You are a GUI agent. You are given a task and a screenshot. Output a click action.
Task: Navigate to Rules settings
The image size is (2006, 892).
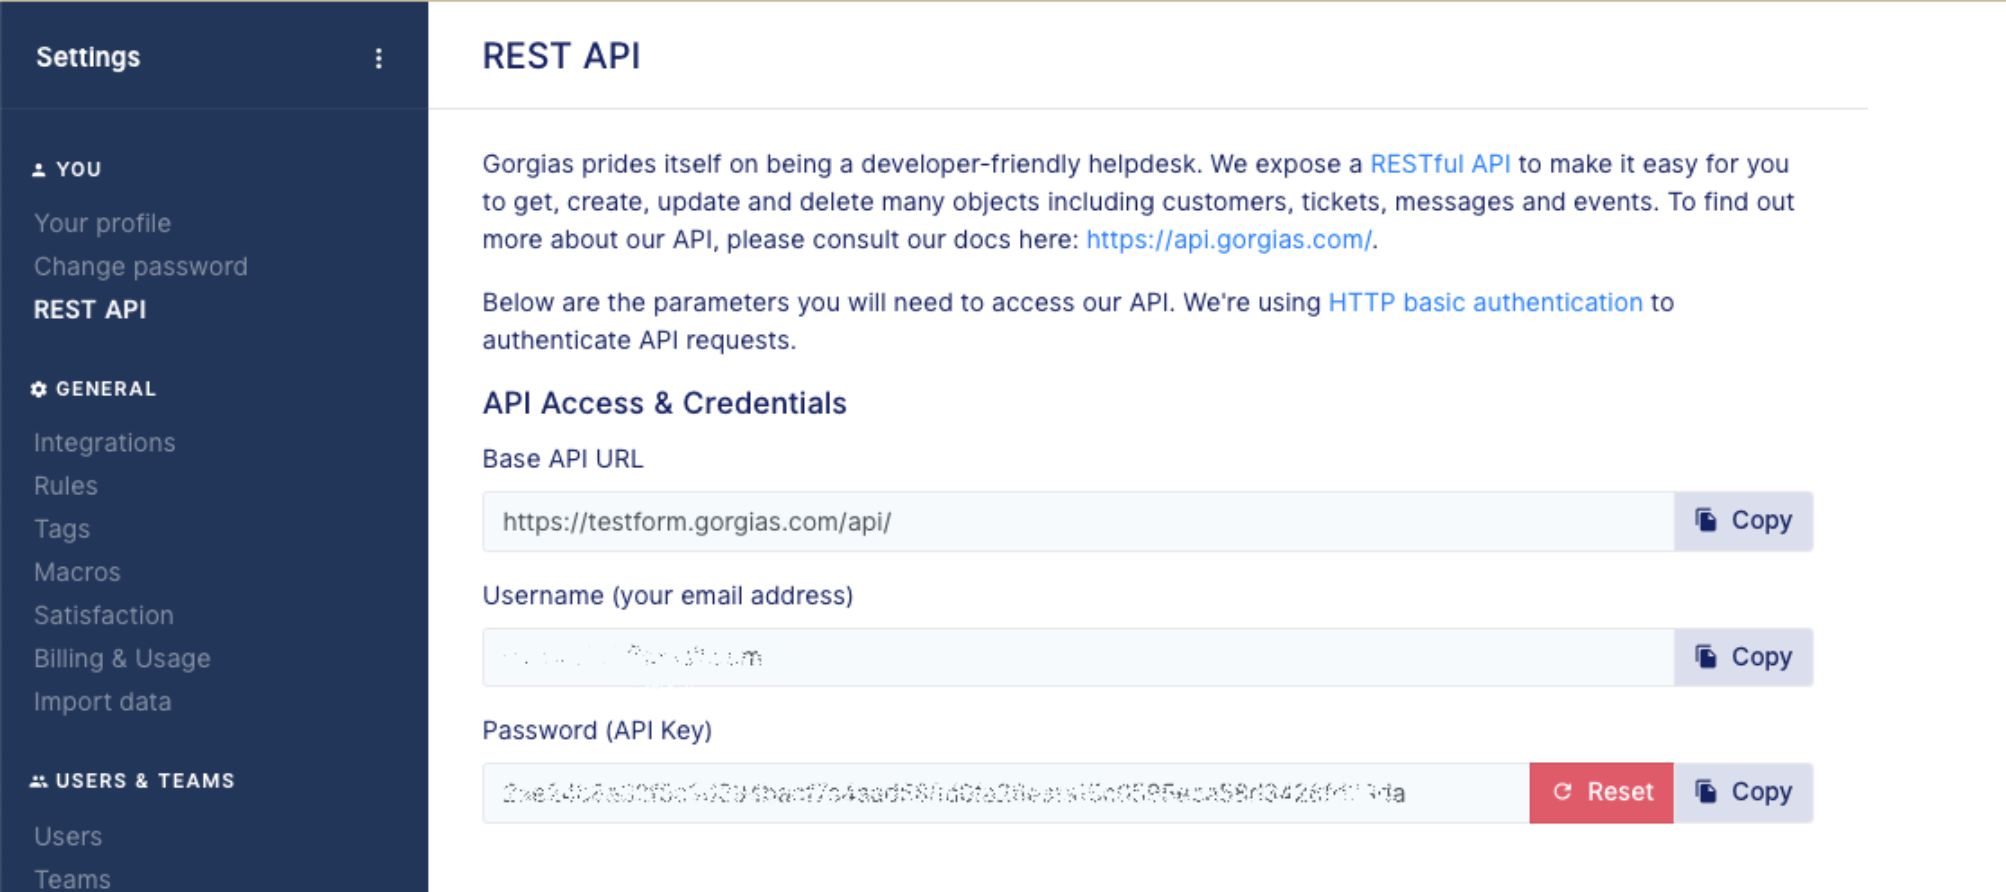(x=66, y=486)
